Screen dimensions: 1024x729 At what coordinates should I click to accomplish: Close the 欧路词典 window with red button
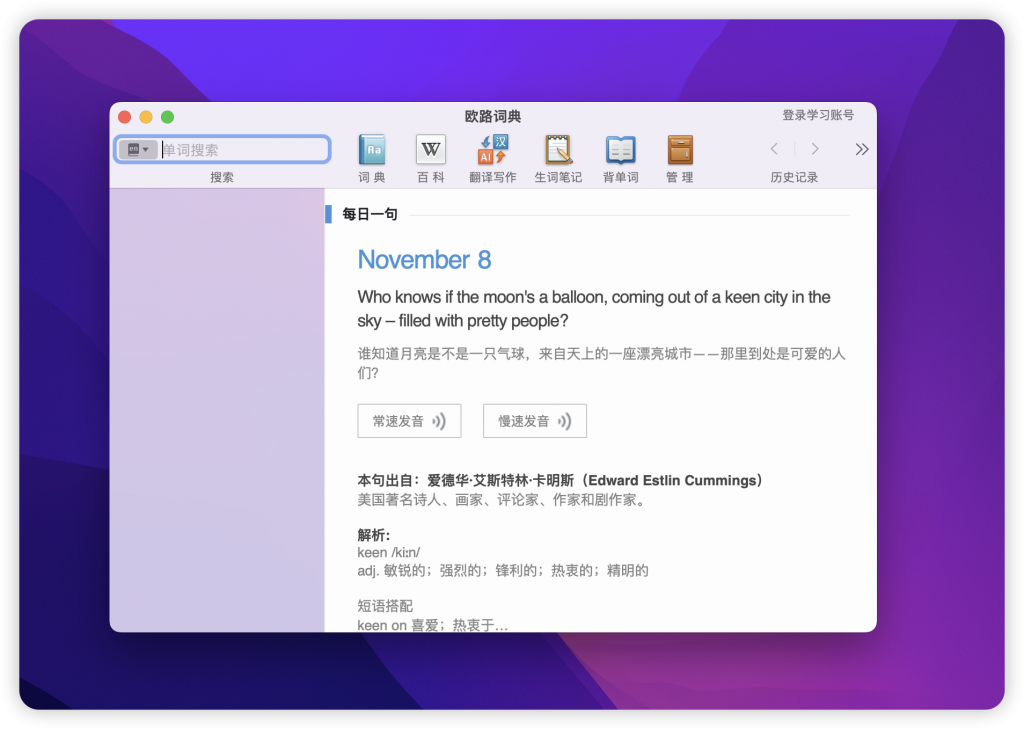click(125, 117)
